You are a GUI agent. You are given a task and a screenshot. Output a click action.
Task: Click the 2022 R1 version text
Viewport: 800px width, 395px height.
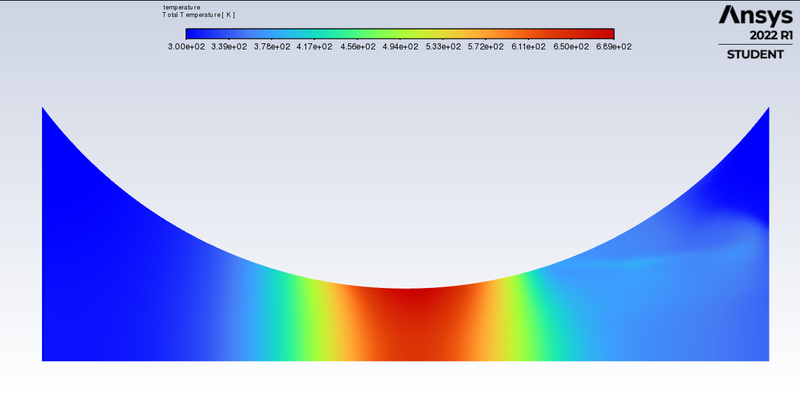tap(771, 35)
